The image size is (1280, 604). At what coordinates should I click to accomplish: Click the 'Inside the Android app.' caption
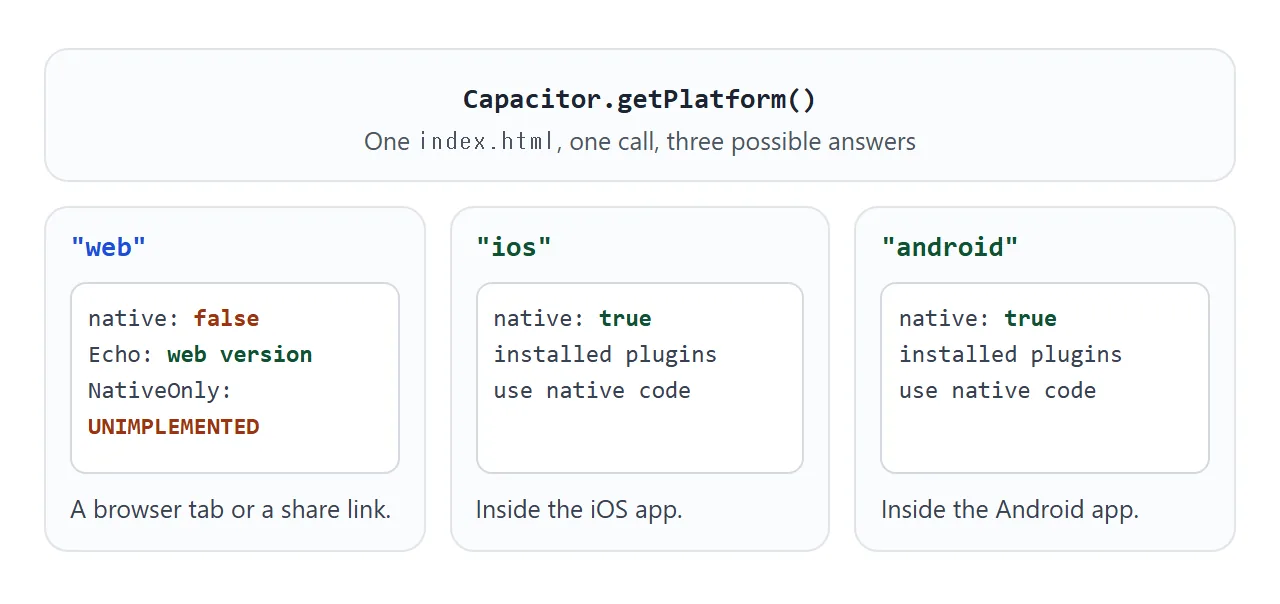tap(1010, 510)
